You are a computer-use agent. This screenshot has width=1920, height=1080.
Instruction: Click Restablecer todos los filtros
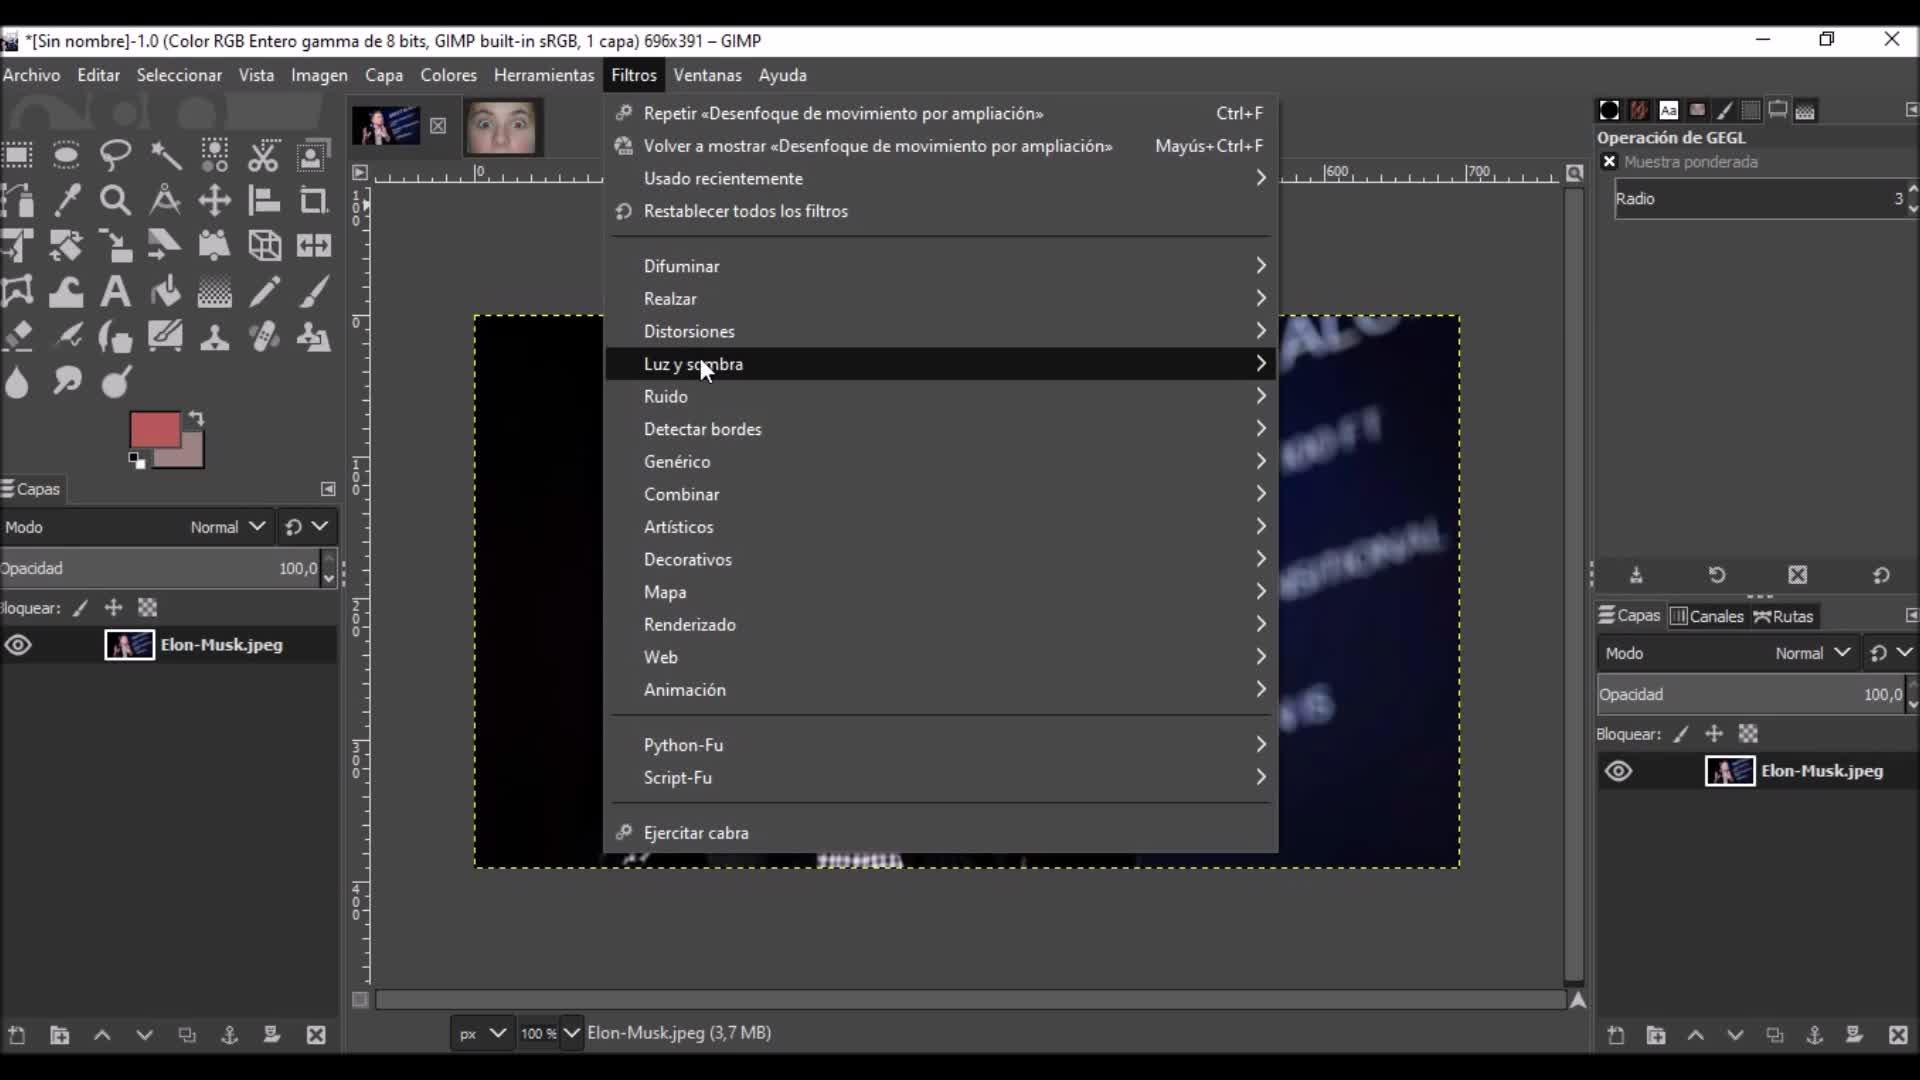[x=745, y=211]
